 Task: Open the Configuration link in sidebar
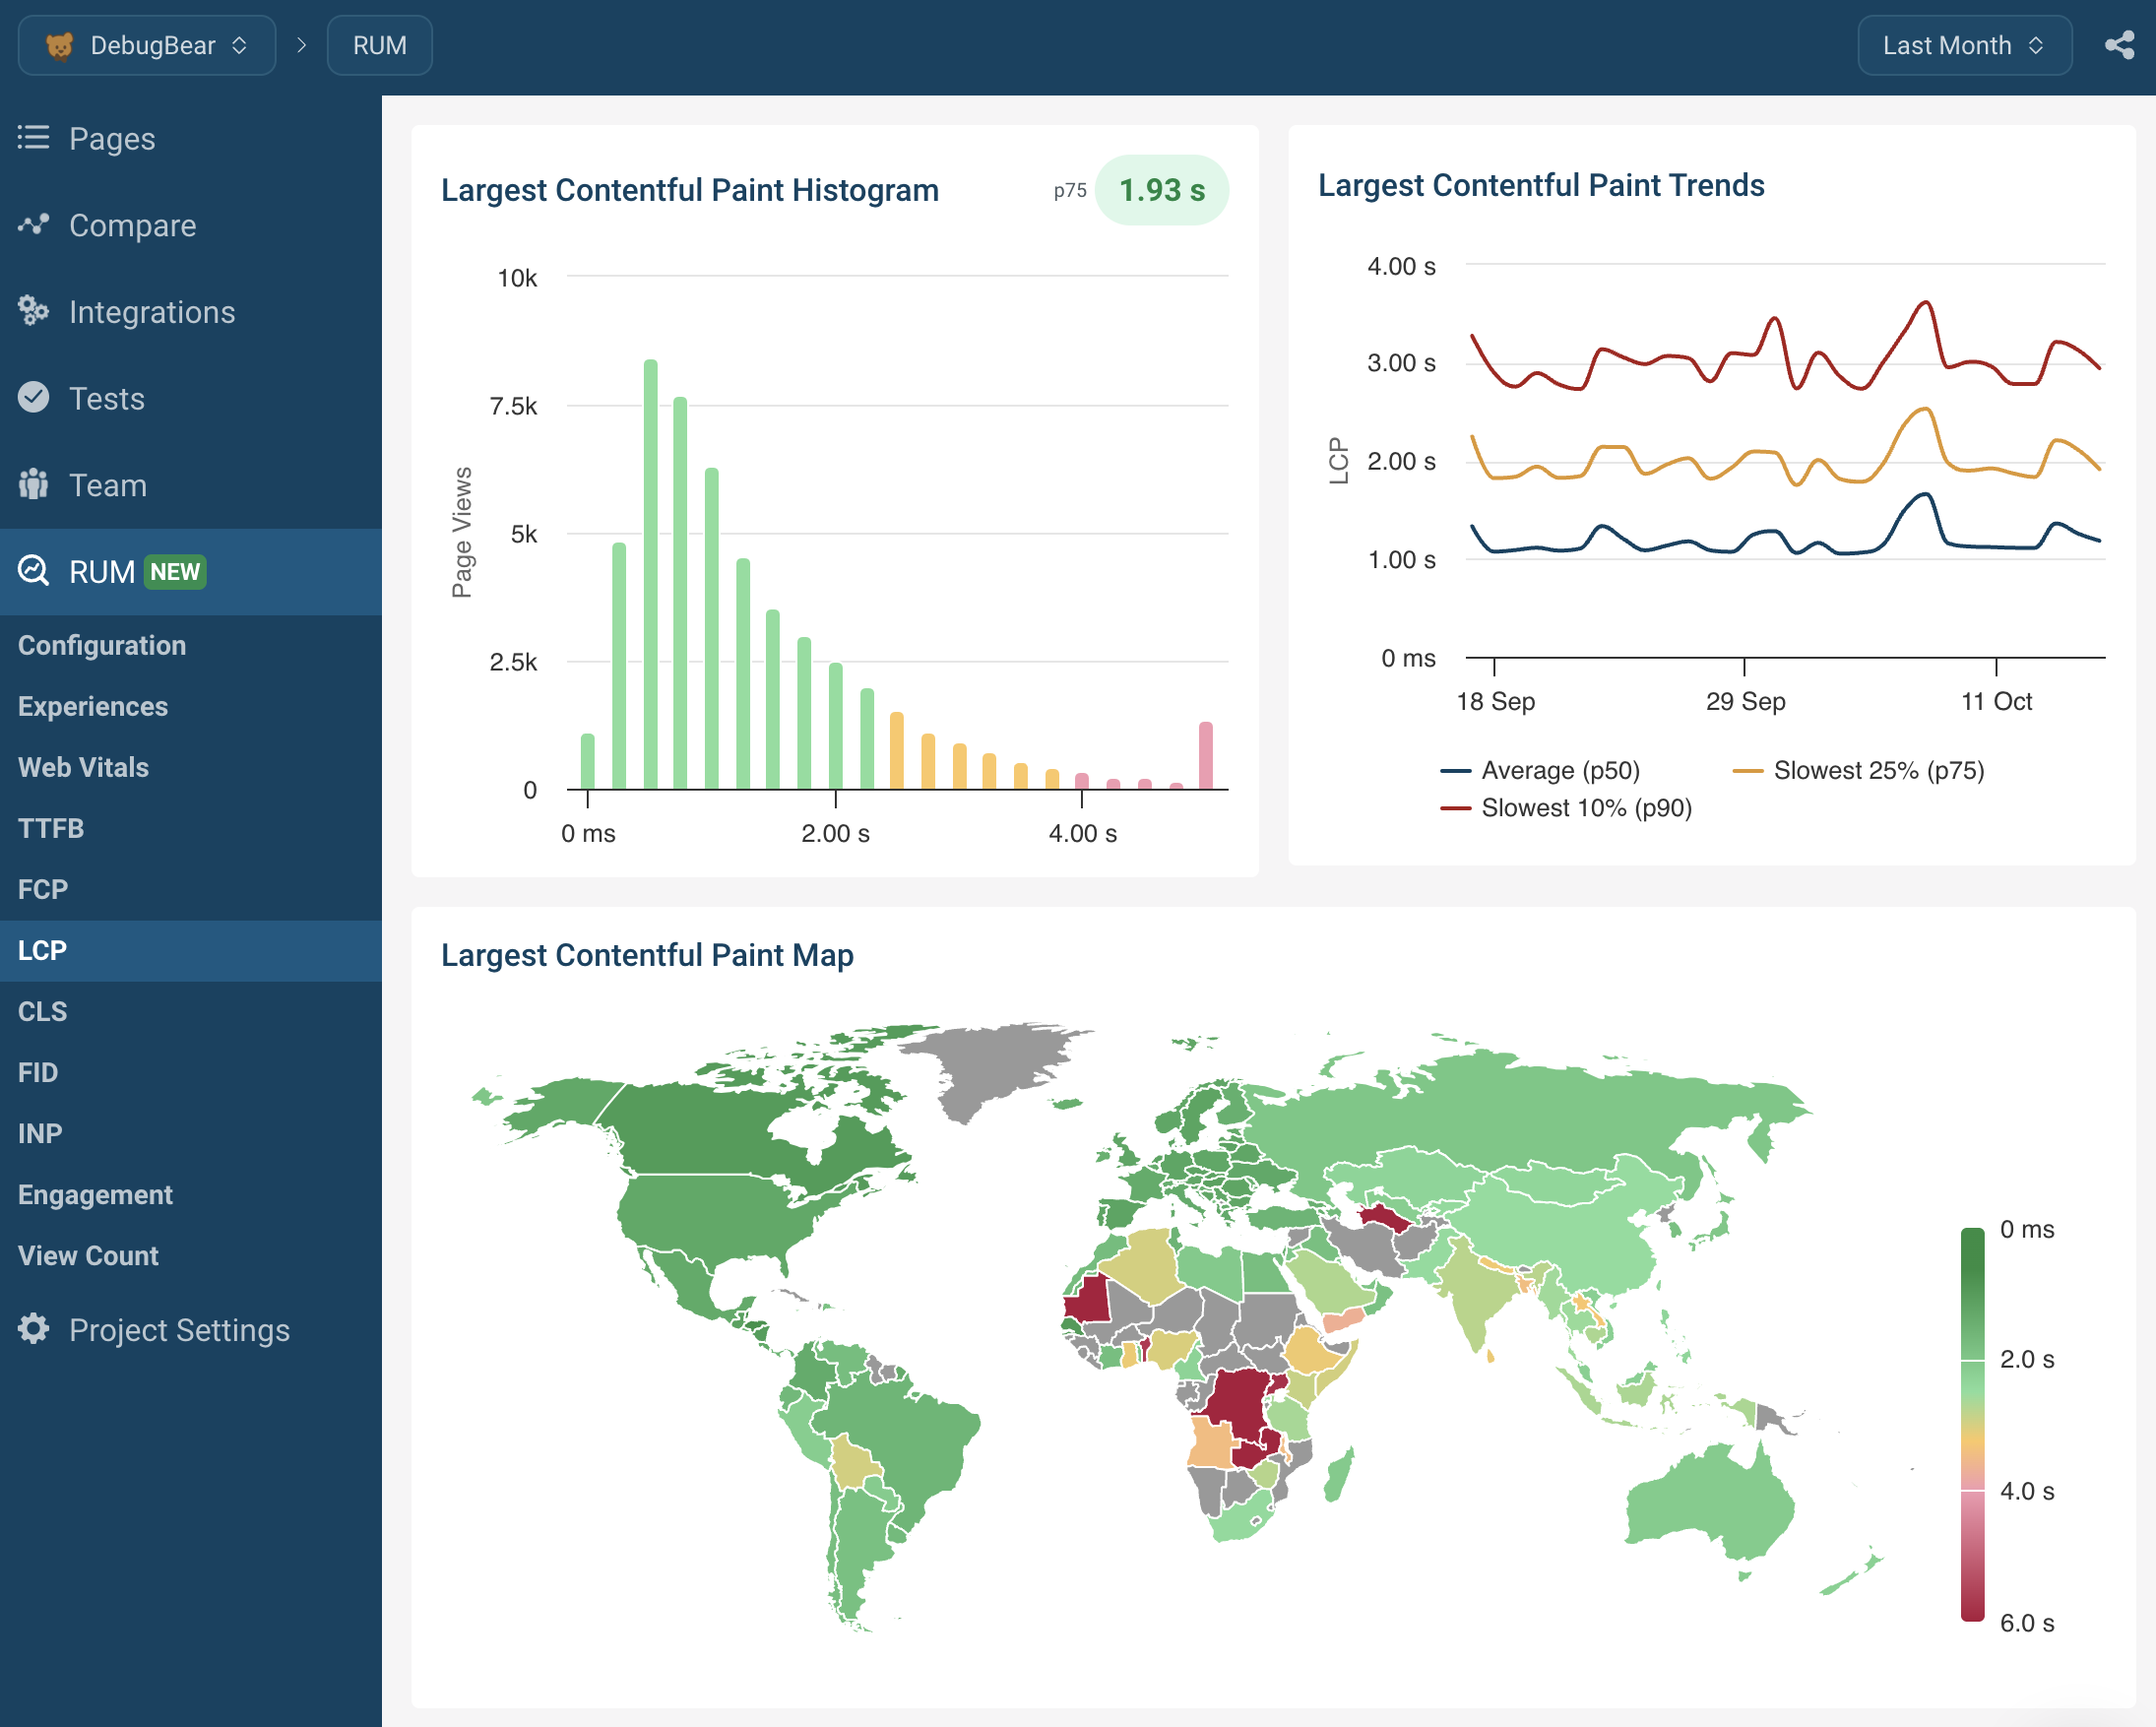102,645
